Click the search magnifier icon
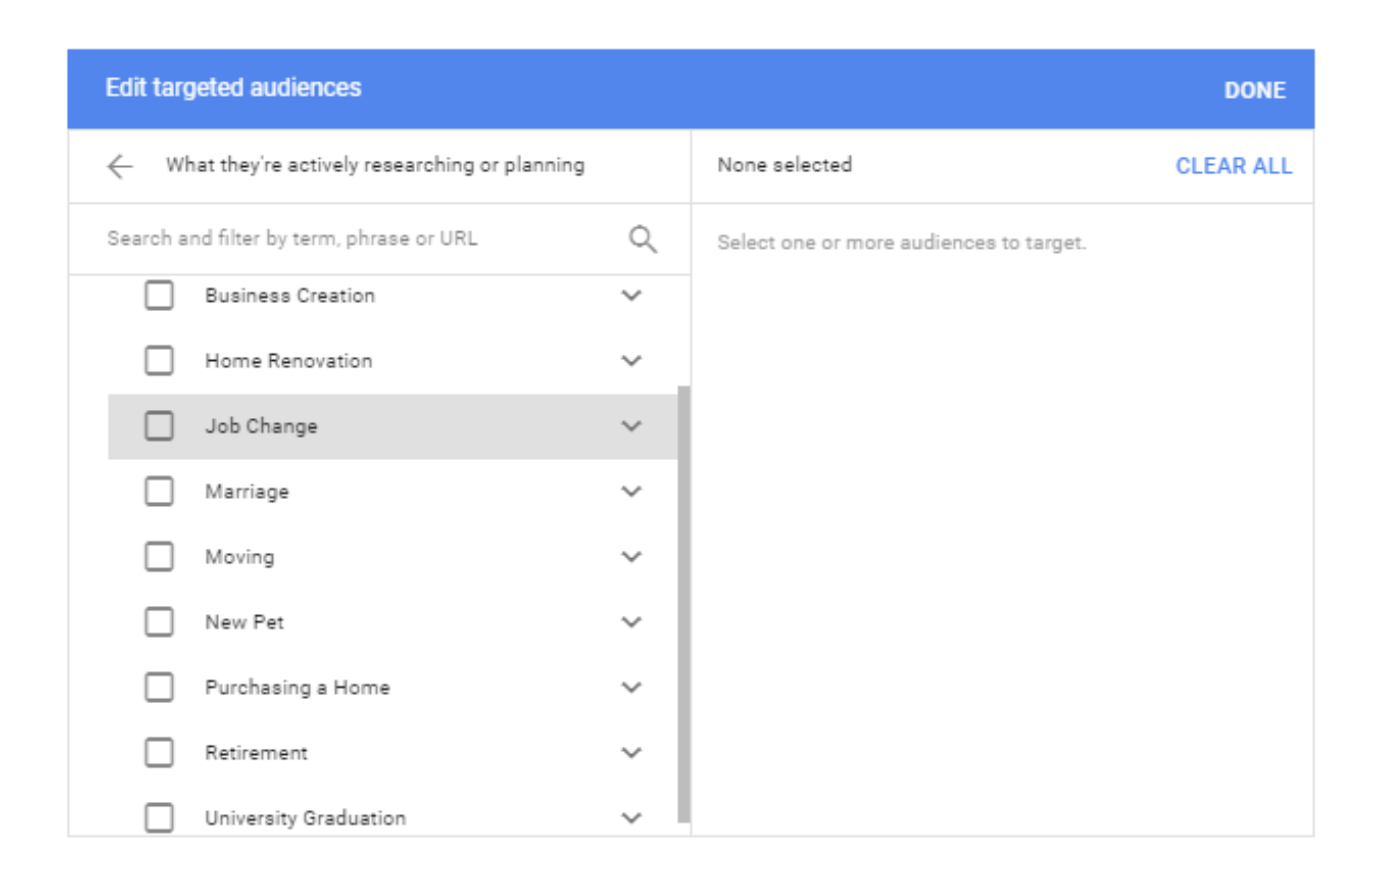 coord(642,239)
